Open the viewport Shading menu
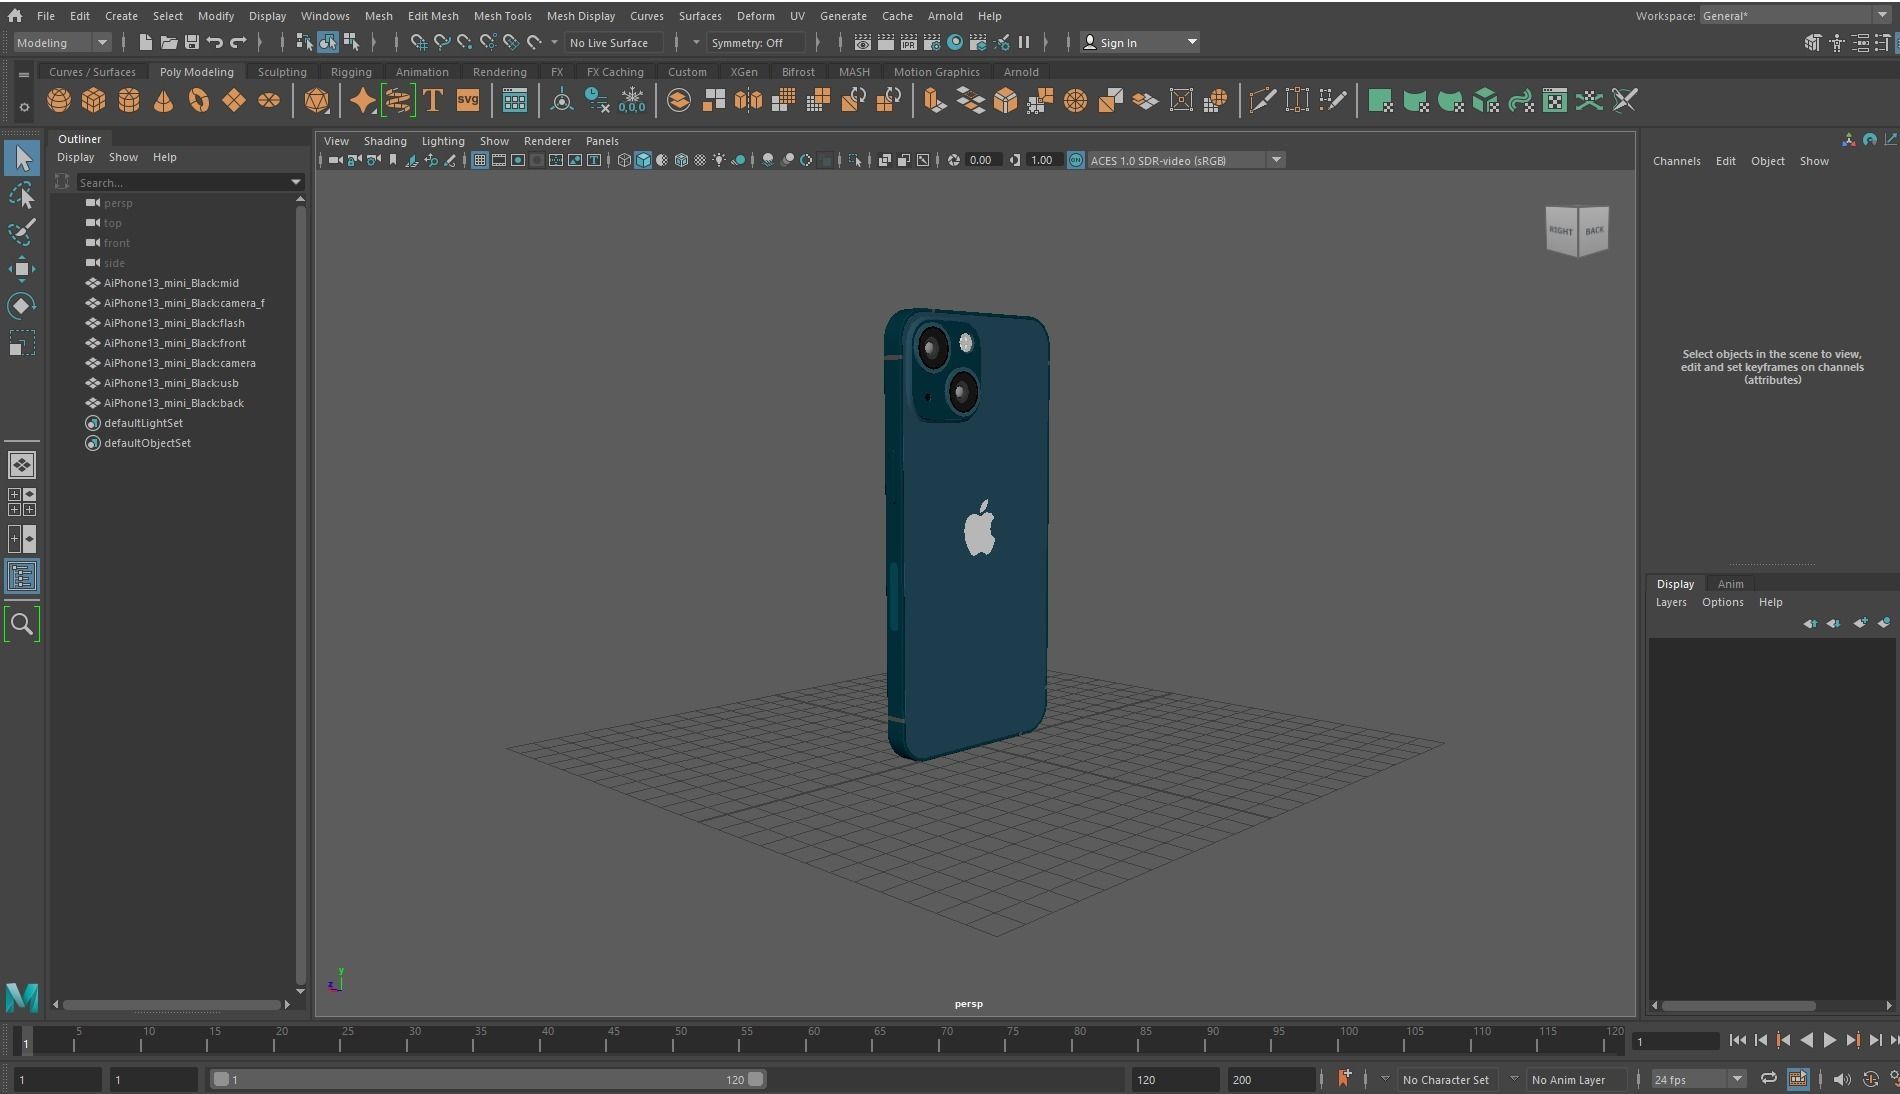 point(385,141)
